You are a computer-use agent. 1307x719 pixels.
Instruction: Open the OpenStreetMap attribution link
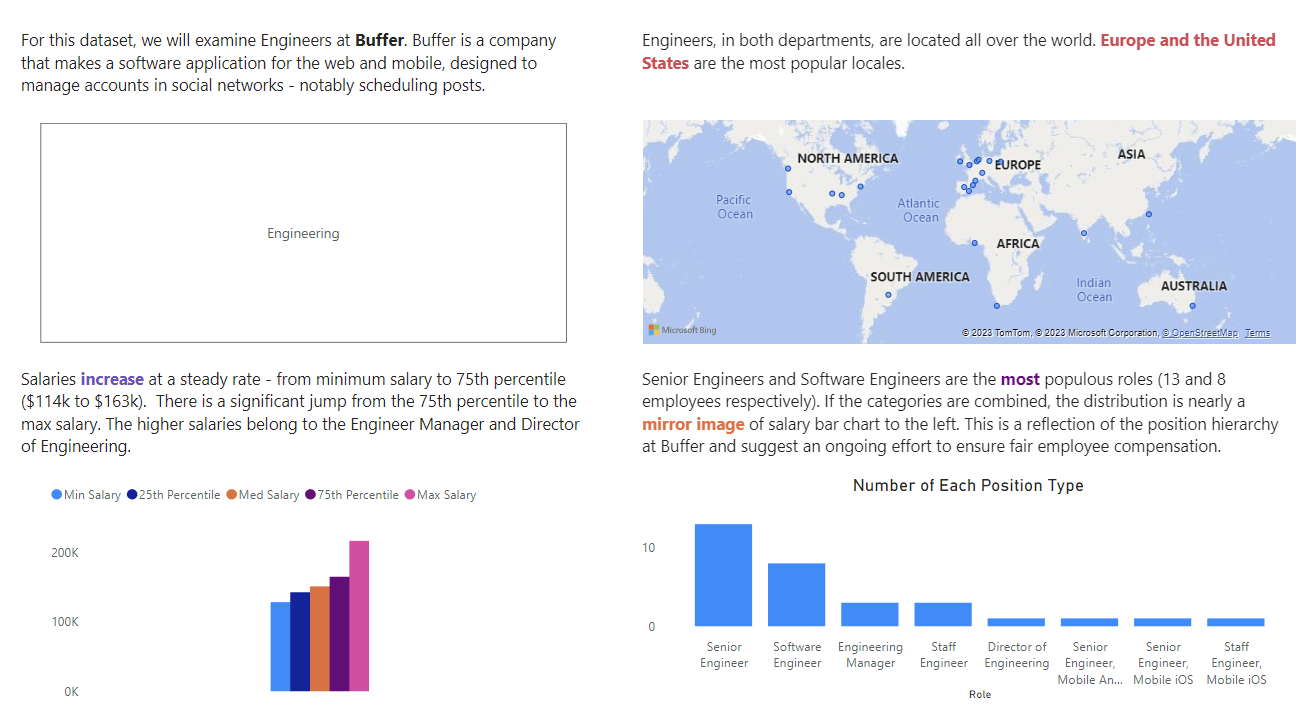(x=1198, y=332)
